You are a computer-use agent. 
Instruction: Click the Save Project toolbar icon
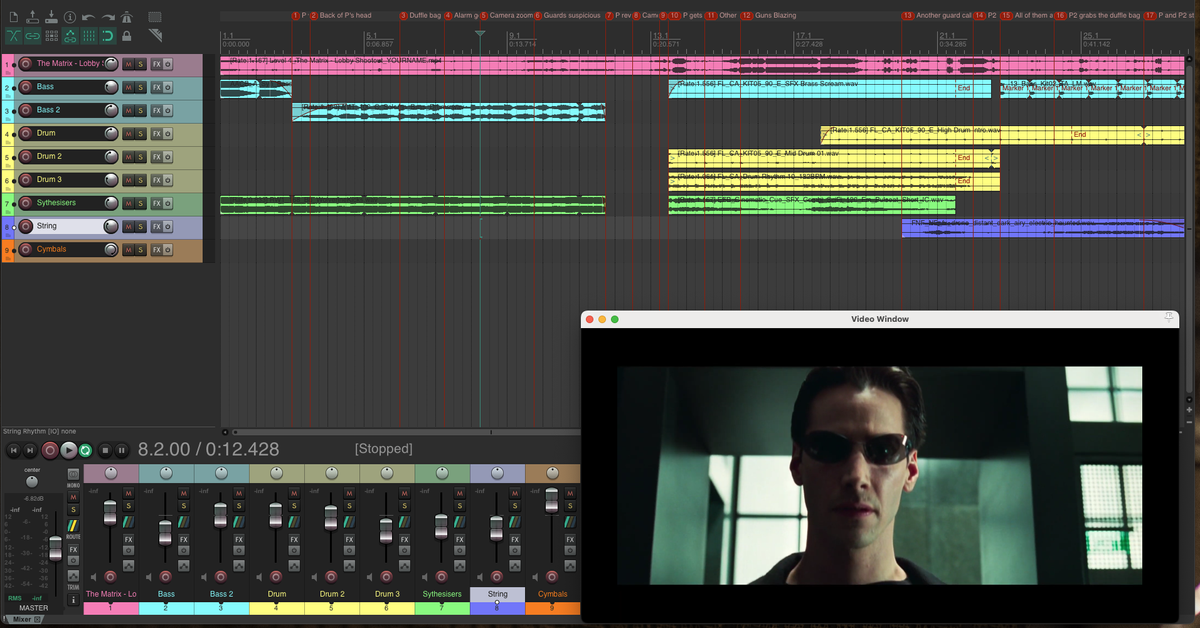tap(51, 17)
